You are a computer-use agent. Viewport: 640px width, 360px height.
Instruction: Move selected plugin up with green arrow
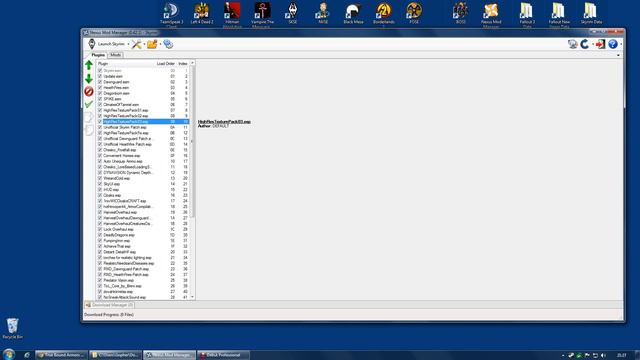89,65
